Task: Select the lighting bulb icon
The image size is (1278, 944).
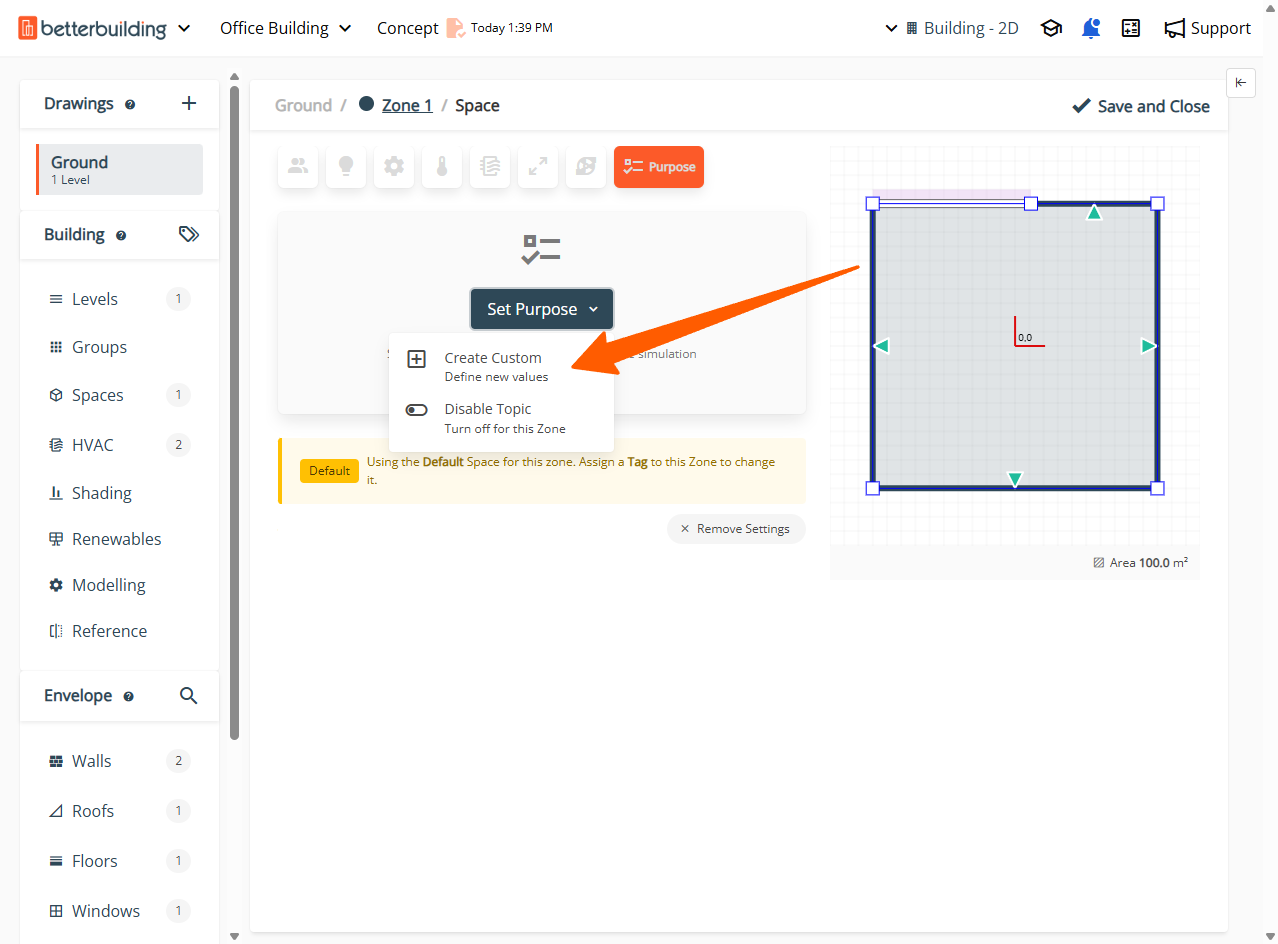Action: 346,167
